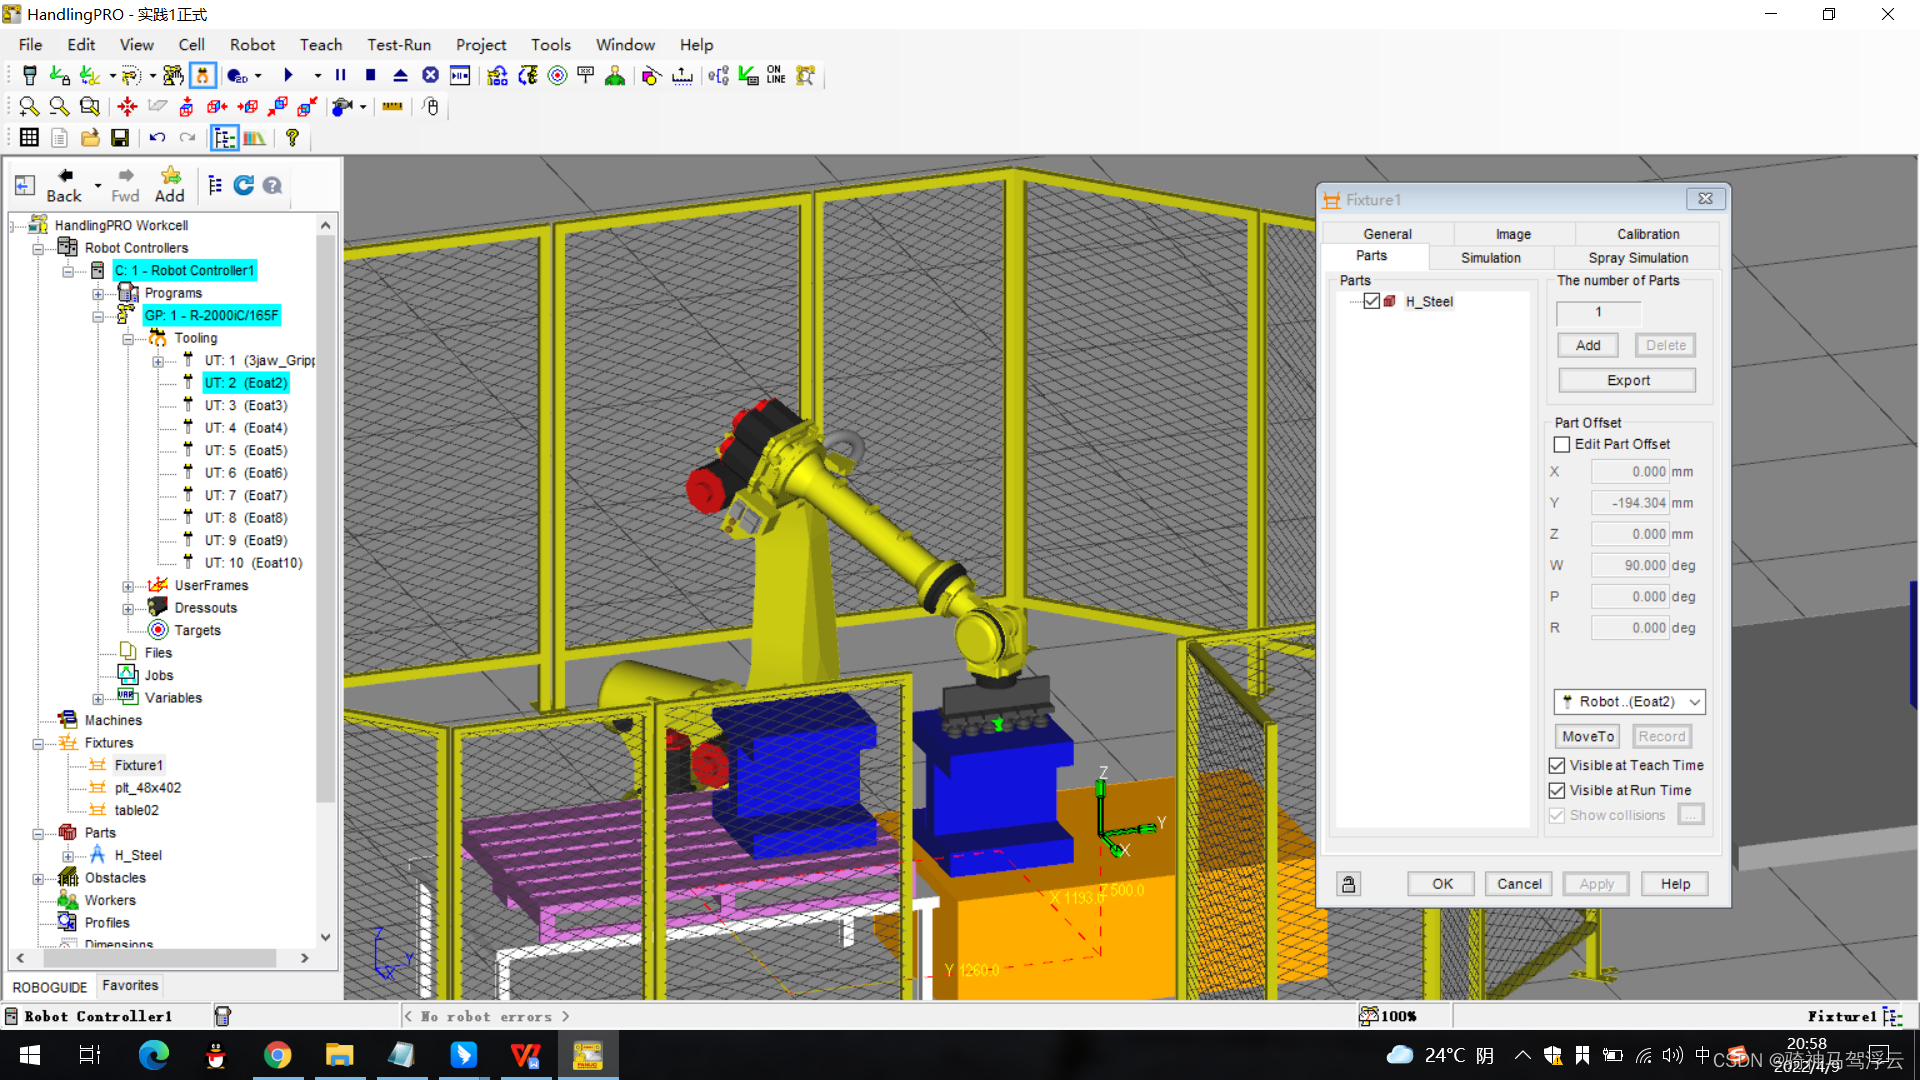Image resolution: width=1920 pixels, height=1080 pixels.
Task: Toggle Visible at Teach Time checkbox
Action: pos(1557,765)
